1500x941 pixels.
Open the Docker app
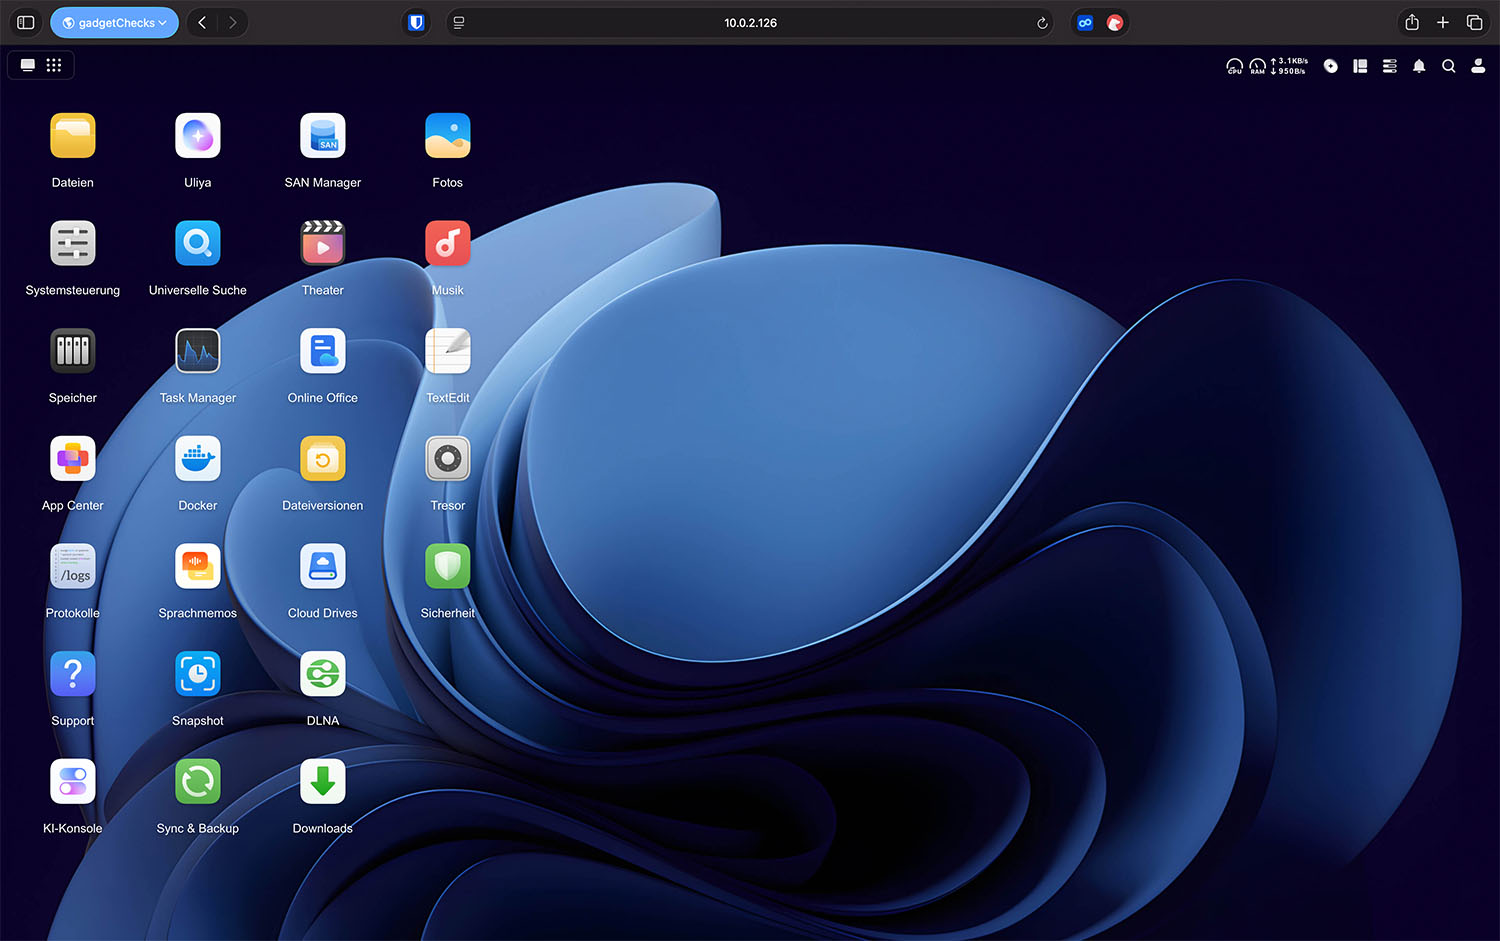click(x=197, y=460)
